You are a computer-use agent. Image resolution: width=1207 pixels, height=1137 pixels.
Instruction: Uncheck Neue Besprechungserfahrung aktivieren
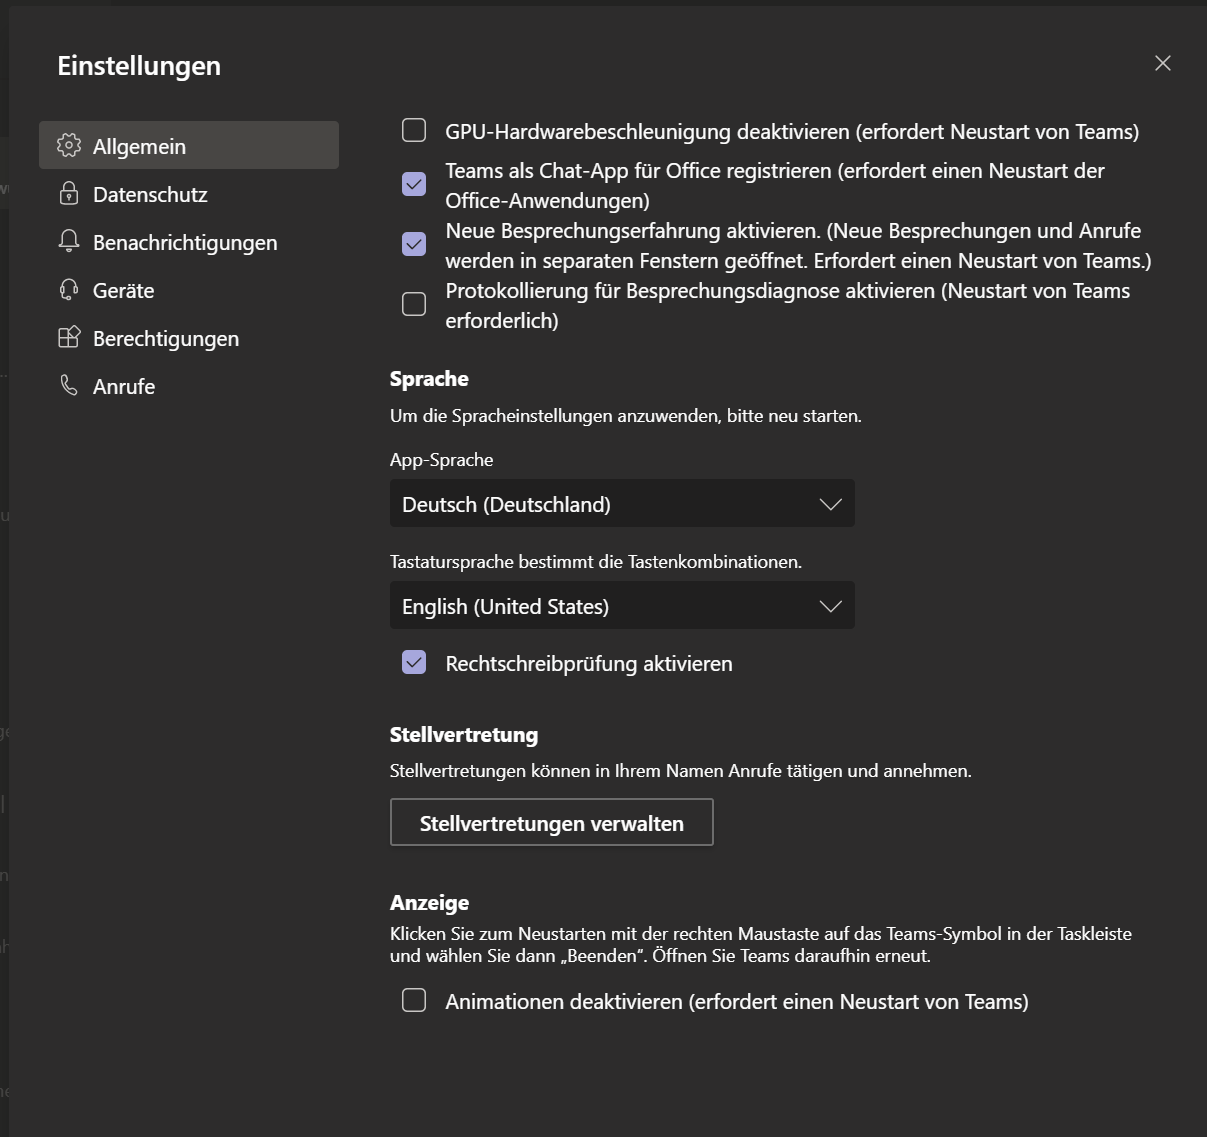coord(414,244)
